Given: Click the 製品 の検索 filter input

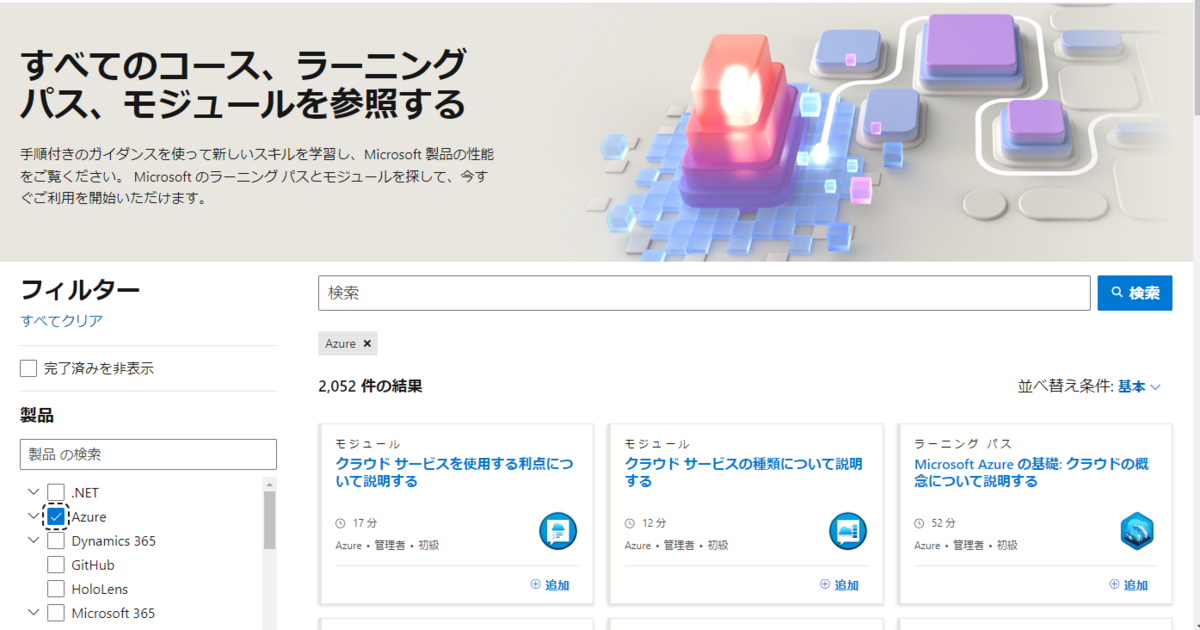Looking at the screenshot, I should tap(148, 454).
